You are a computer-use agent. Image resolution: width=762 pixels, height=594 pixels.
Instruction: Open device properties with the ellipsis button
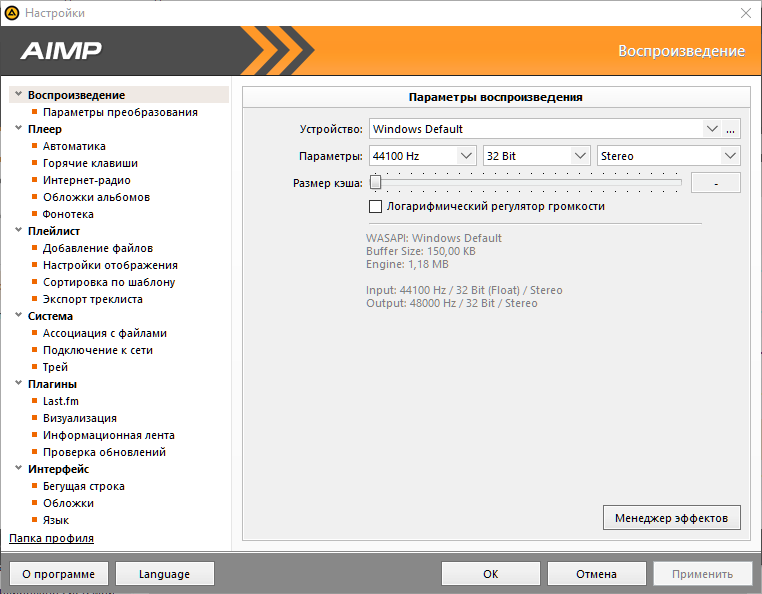click(730, 129)
